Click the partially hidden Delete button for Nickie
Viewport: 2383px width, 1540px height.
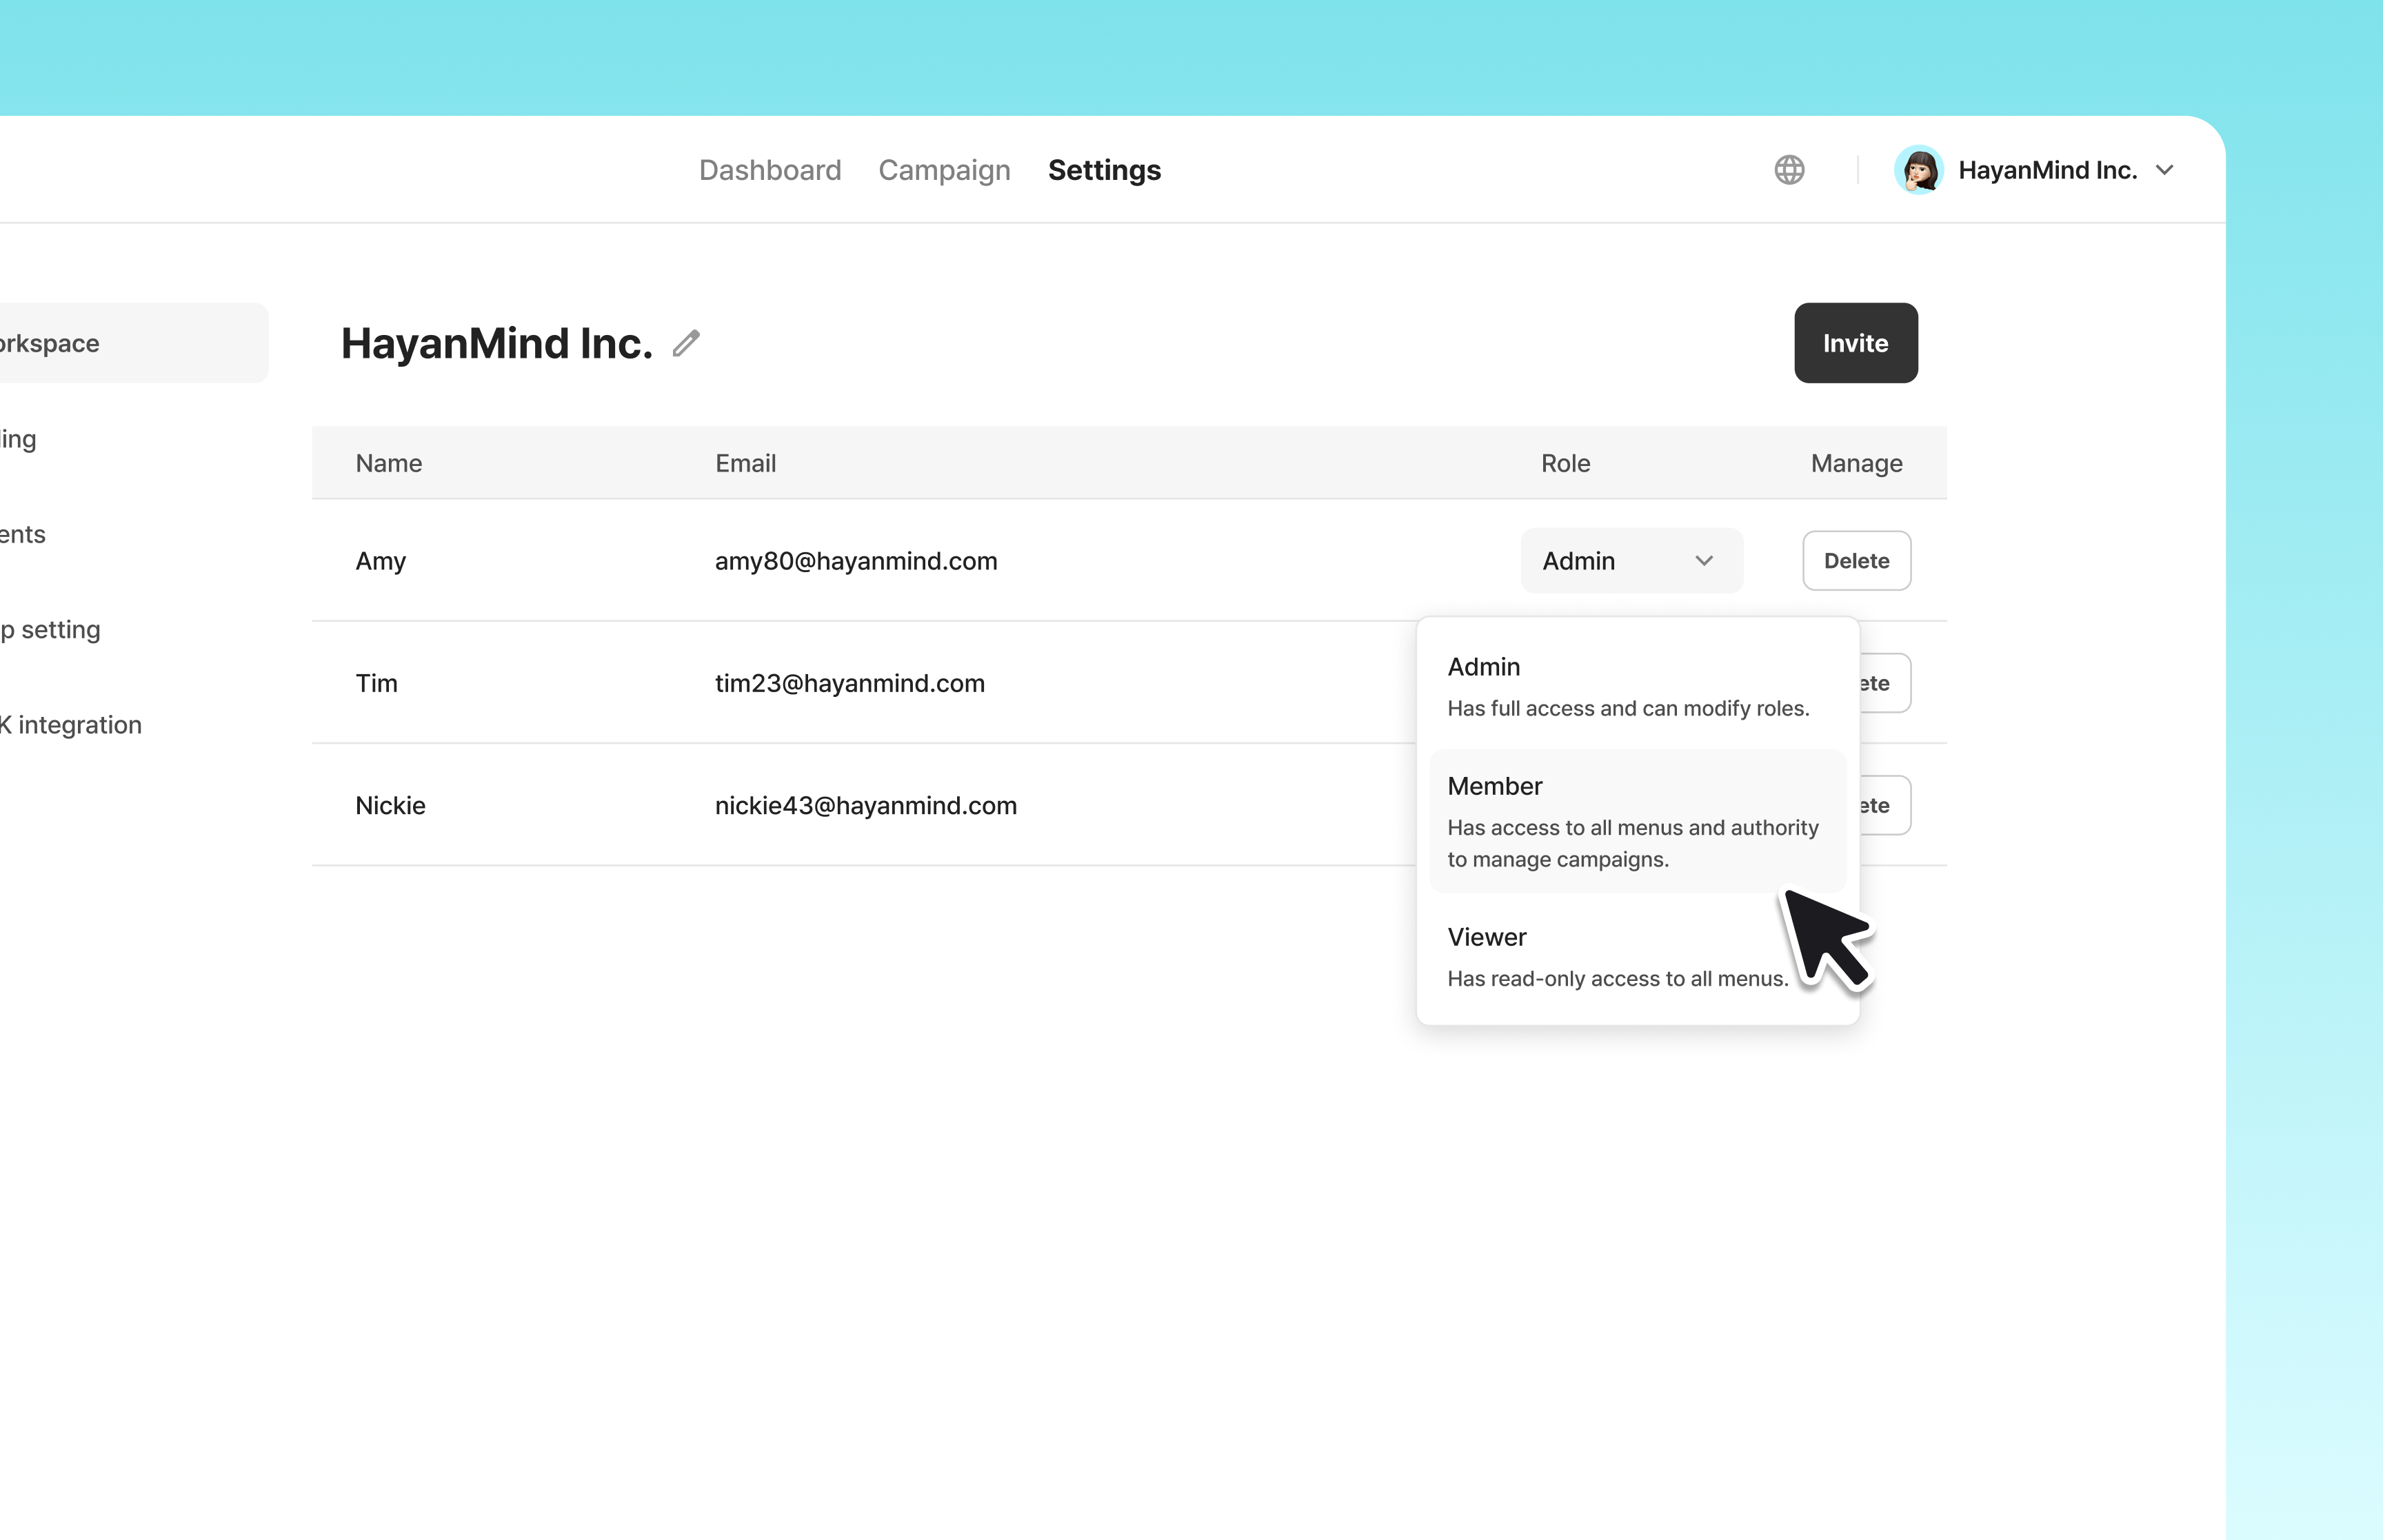coord(1884,805)
